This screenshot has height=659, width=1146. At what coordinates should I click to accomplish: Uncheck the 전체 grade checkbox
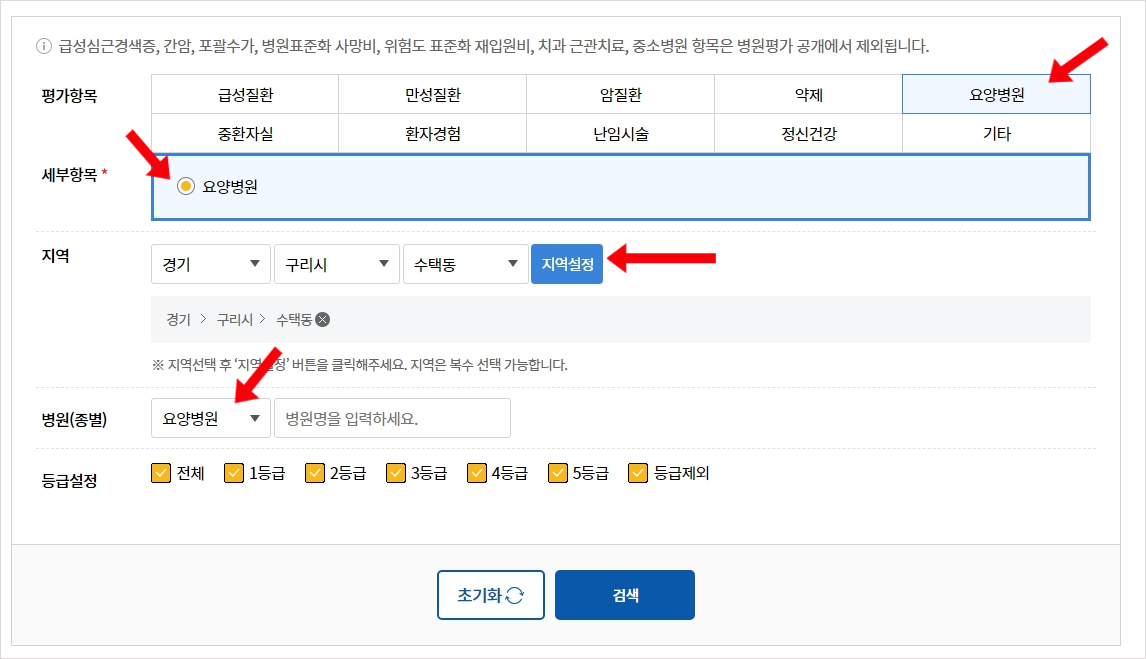[x=160, y=473]
